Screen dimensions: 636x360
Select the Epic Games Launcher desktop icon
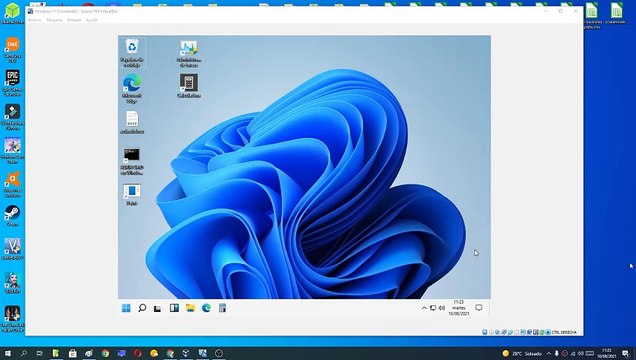[x=13, y=83]
